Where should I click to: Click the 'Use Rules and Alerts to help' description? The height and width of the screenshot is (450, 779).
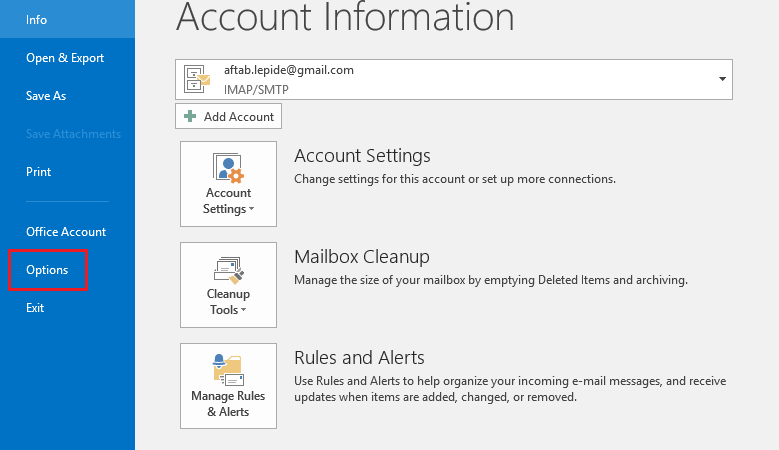(x=510, y=389)
